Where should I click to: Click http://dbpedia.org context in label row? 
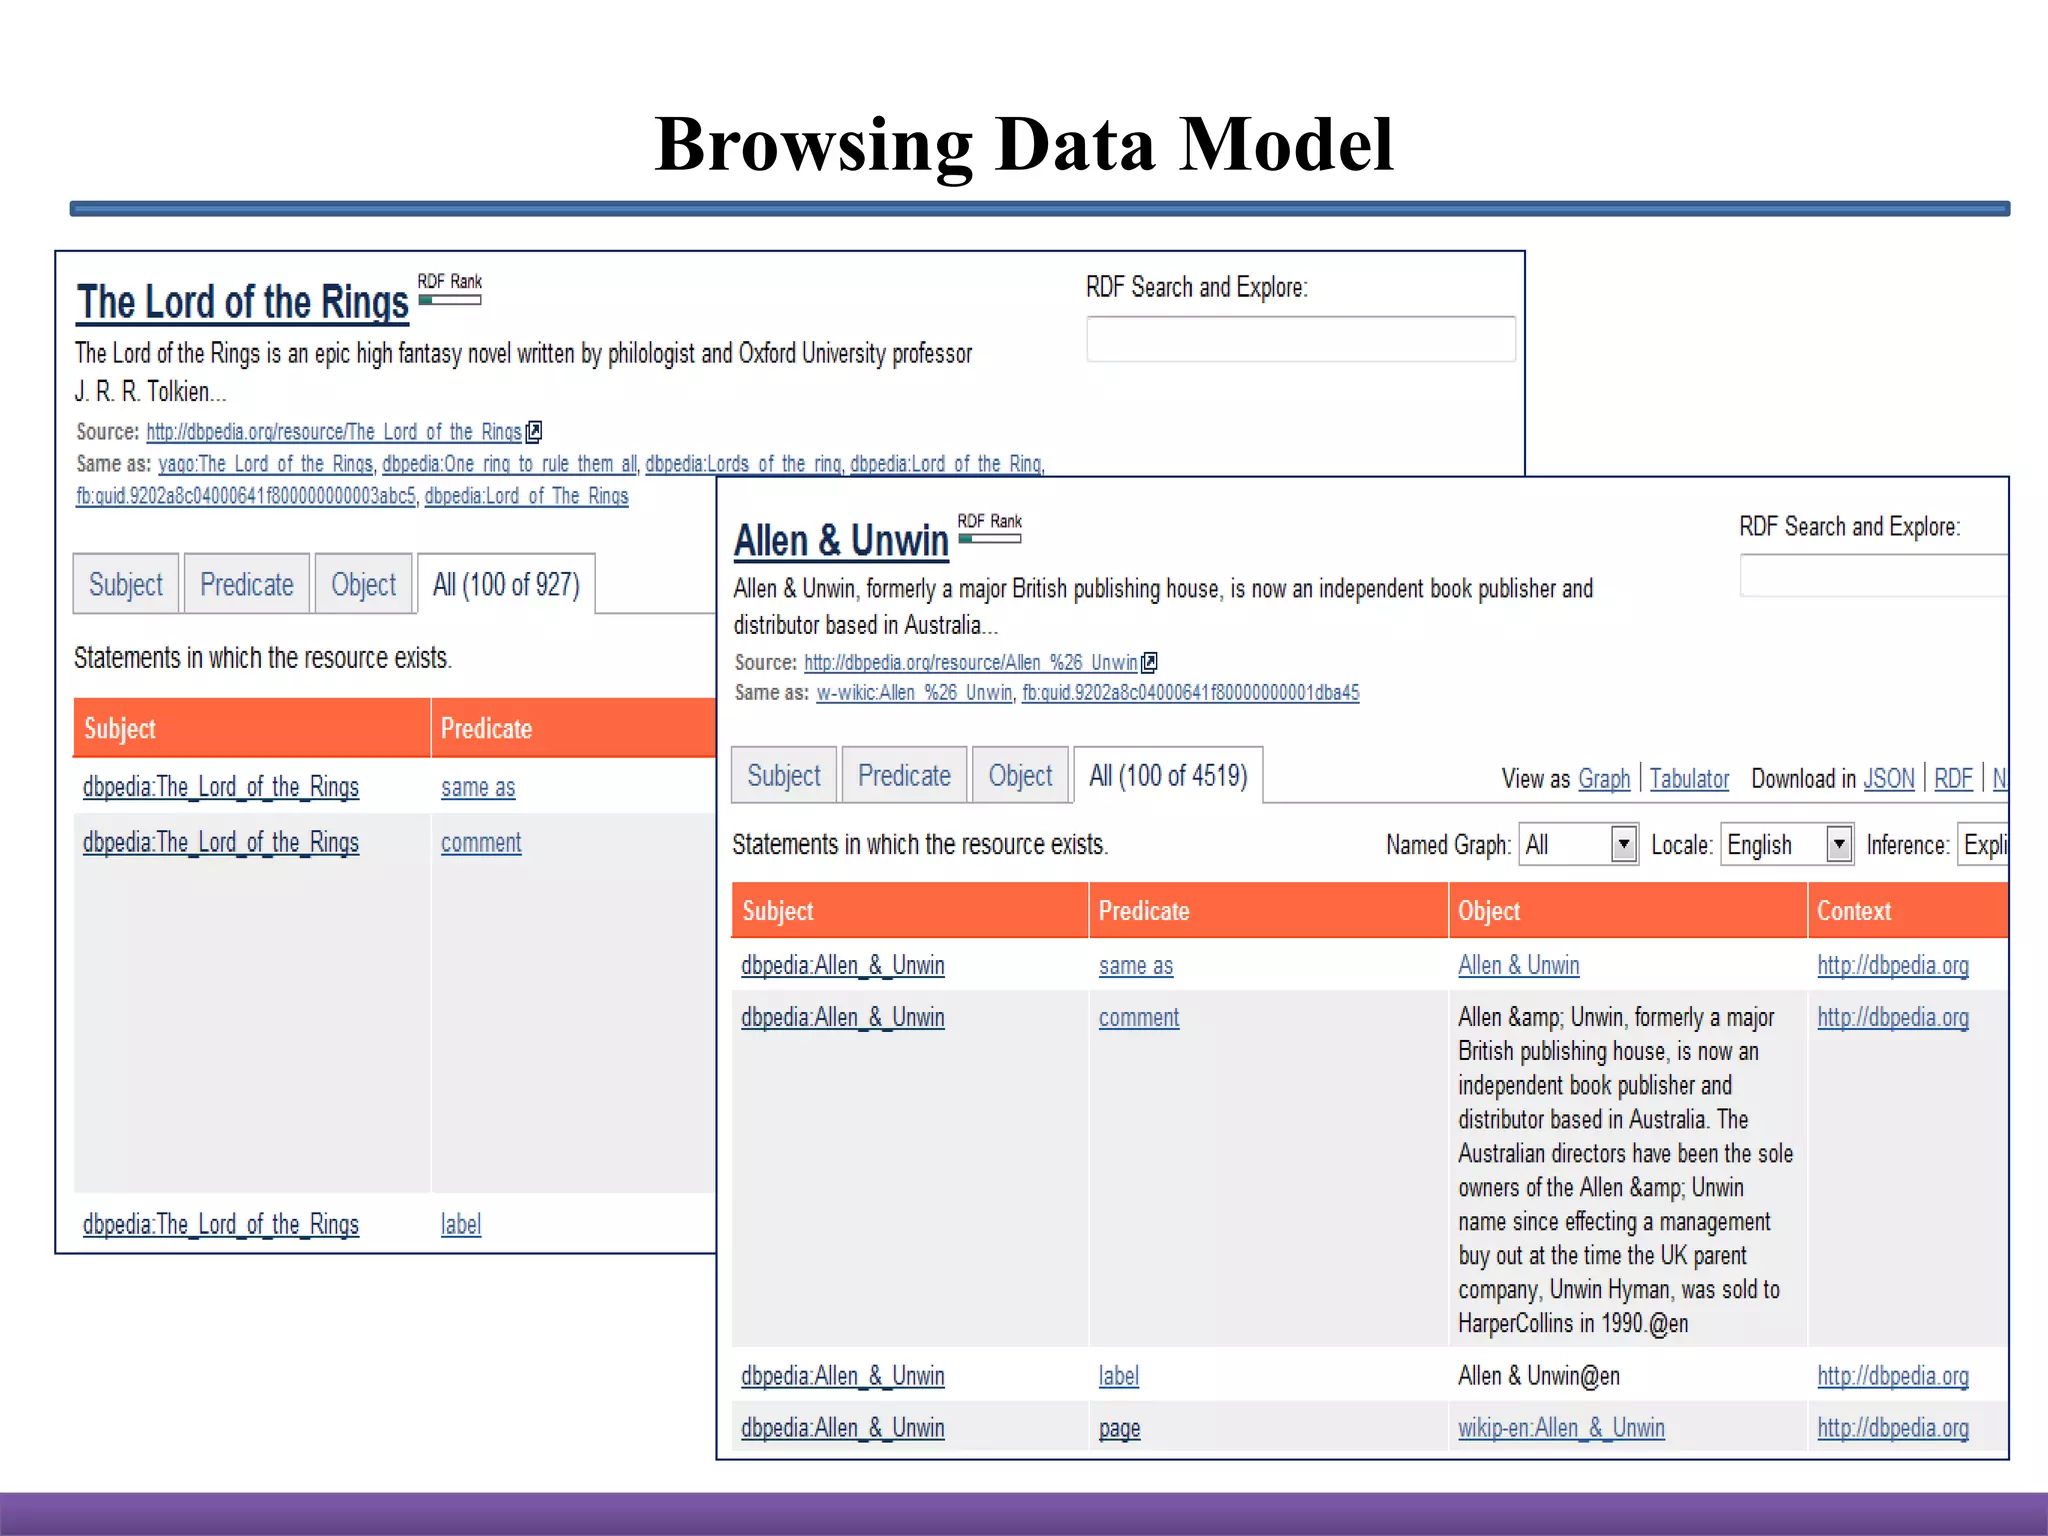pos(1893,1376)
